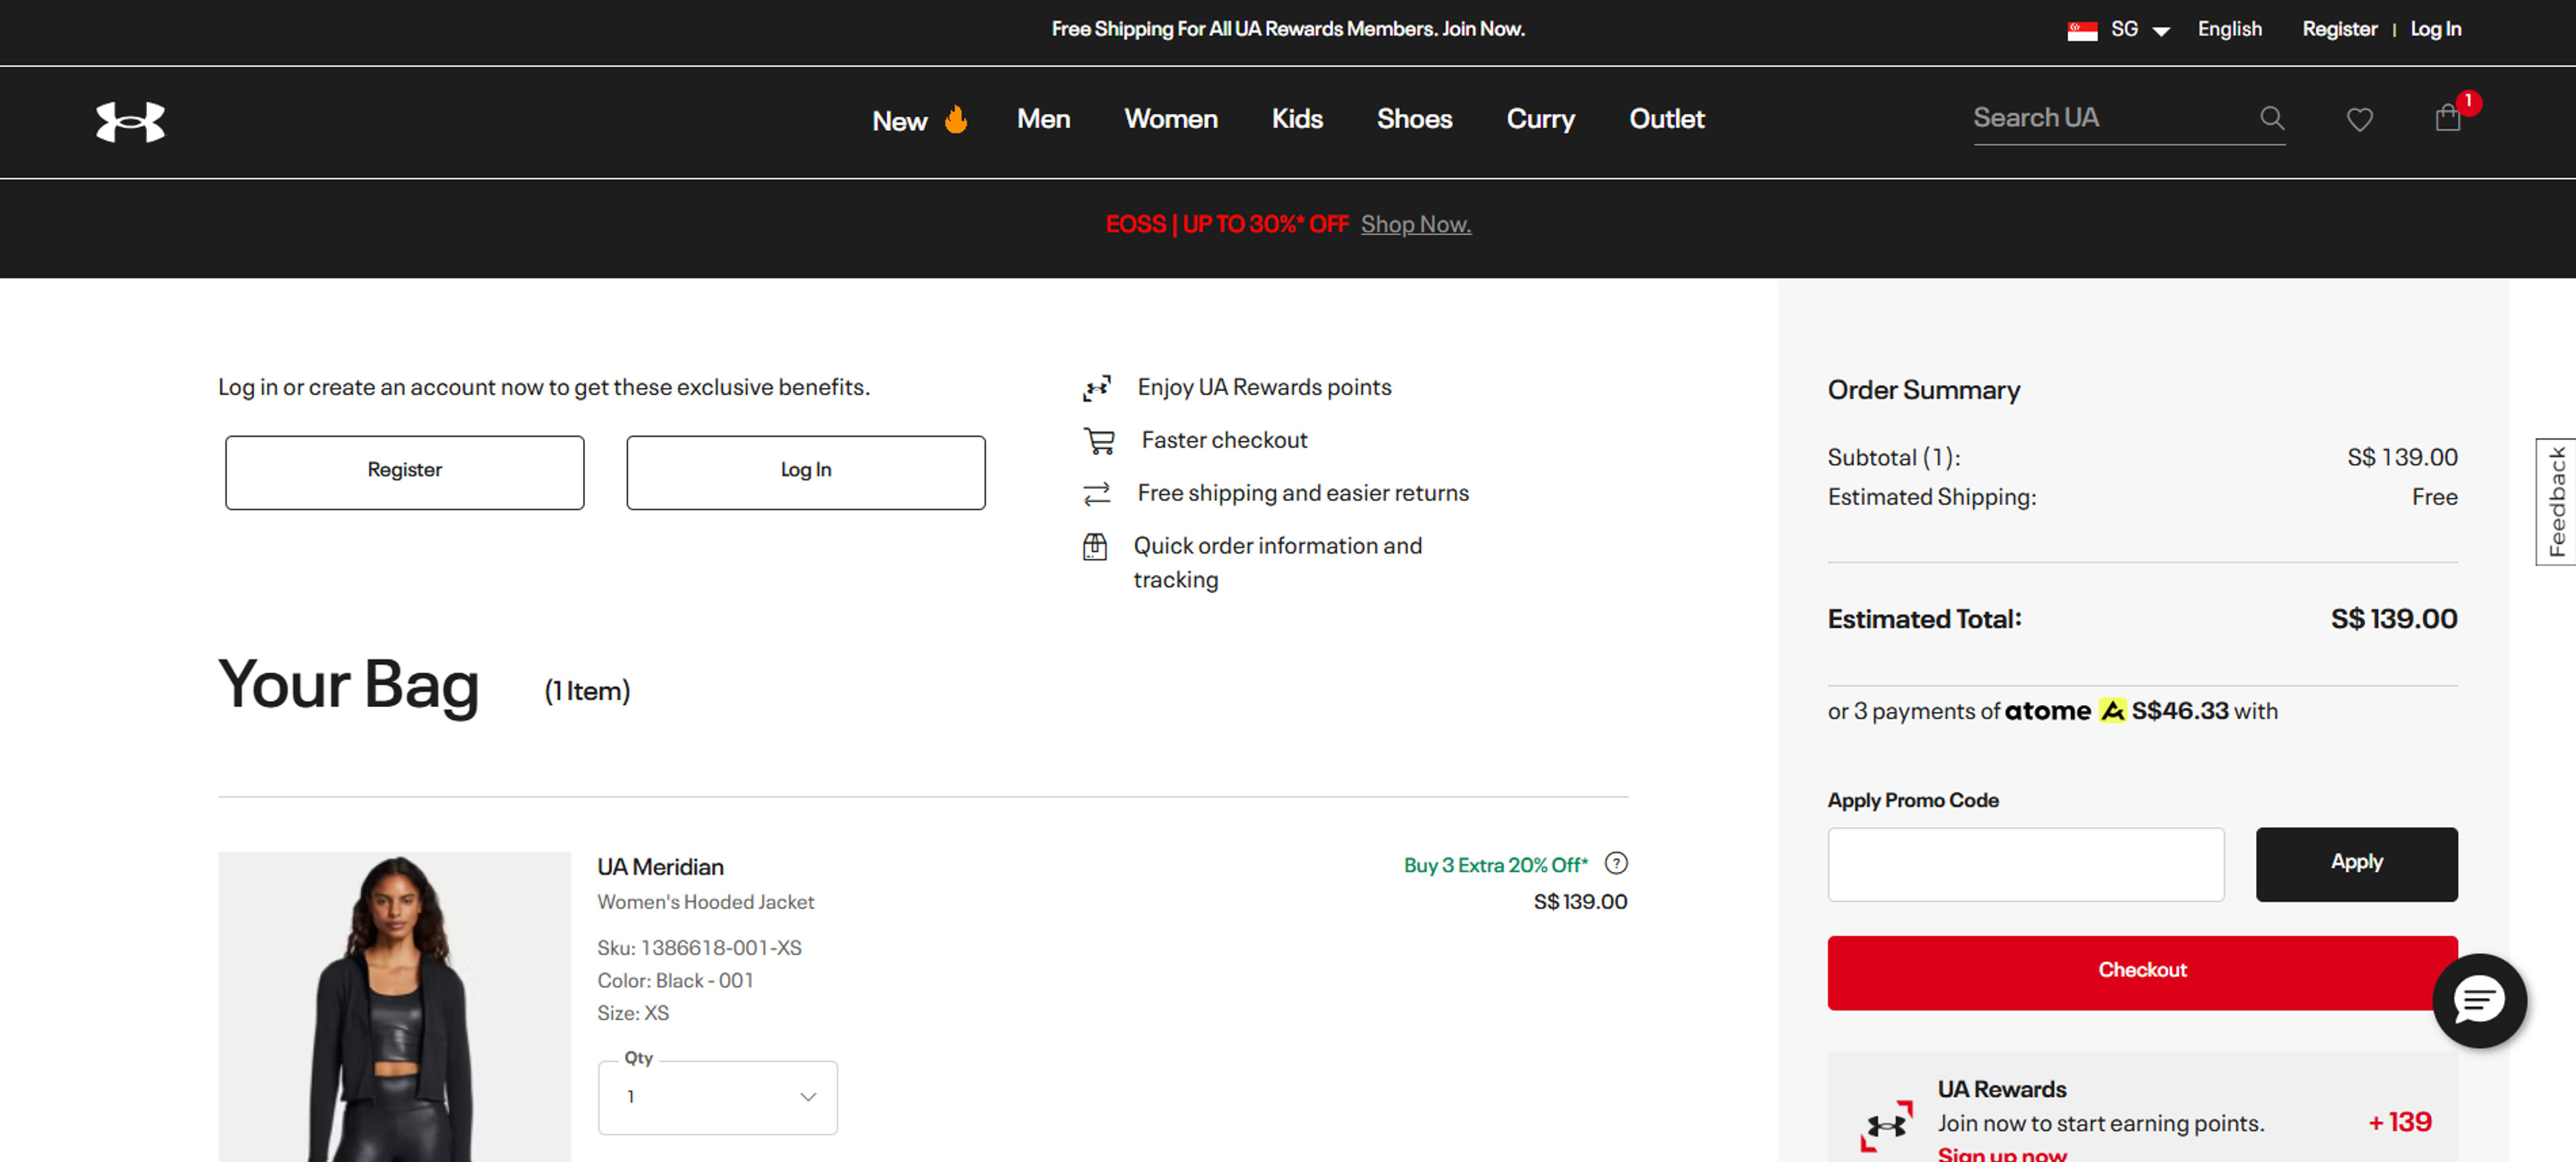Click the UA Meridian product title
Screen dimensions: 2576x1162
coord(660,867)
